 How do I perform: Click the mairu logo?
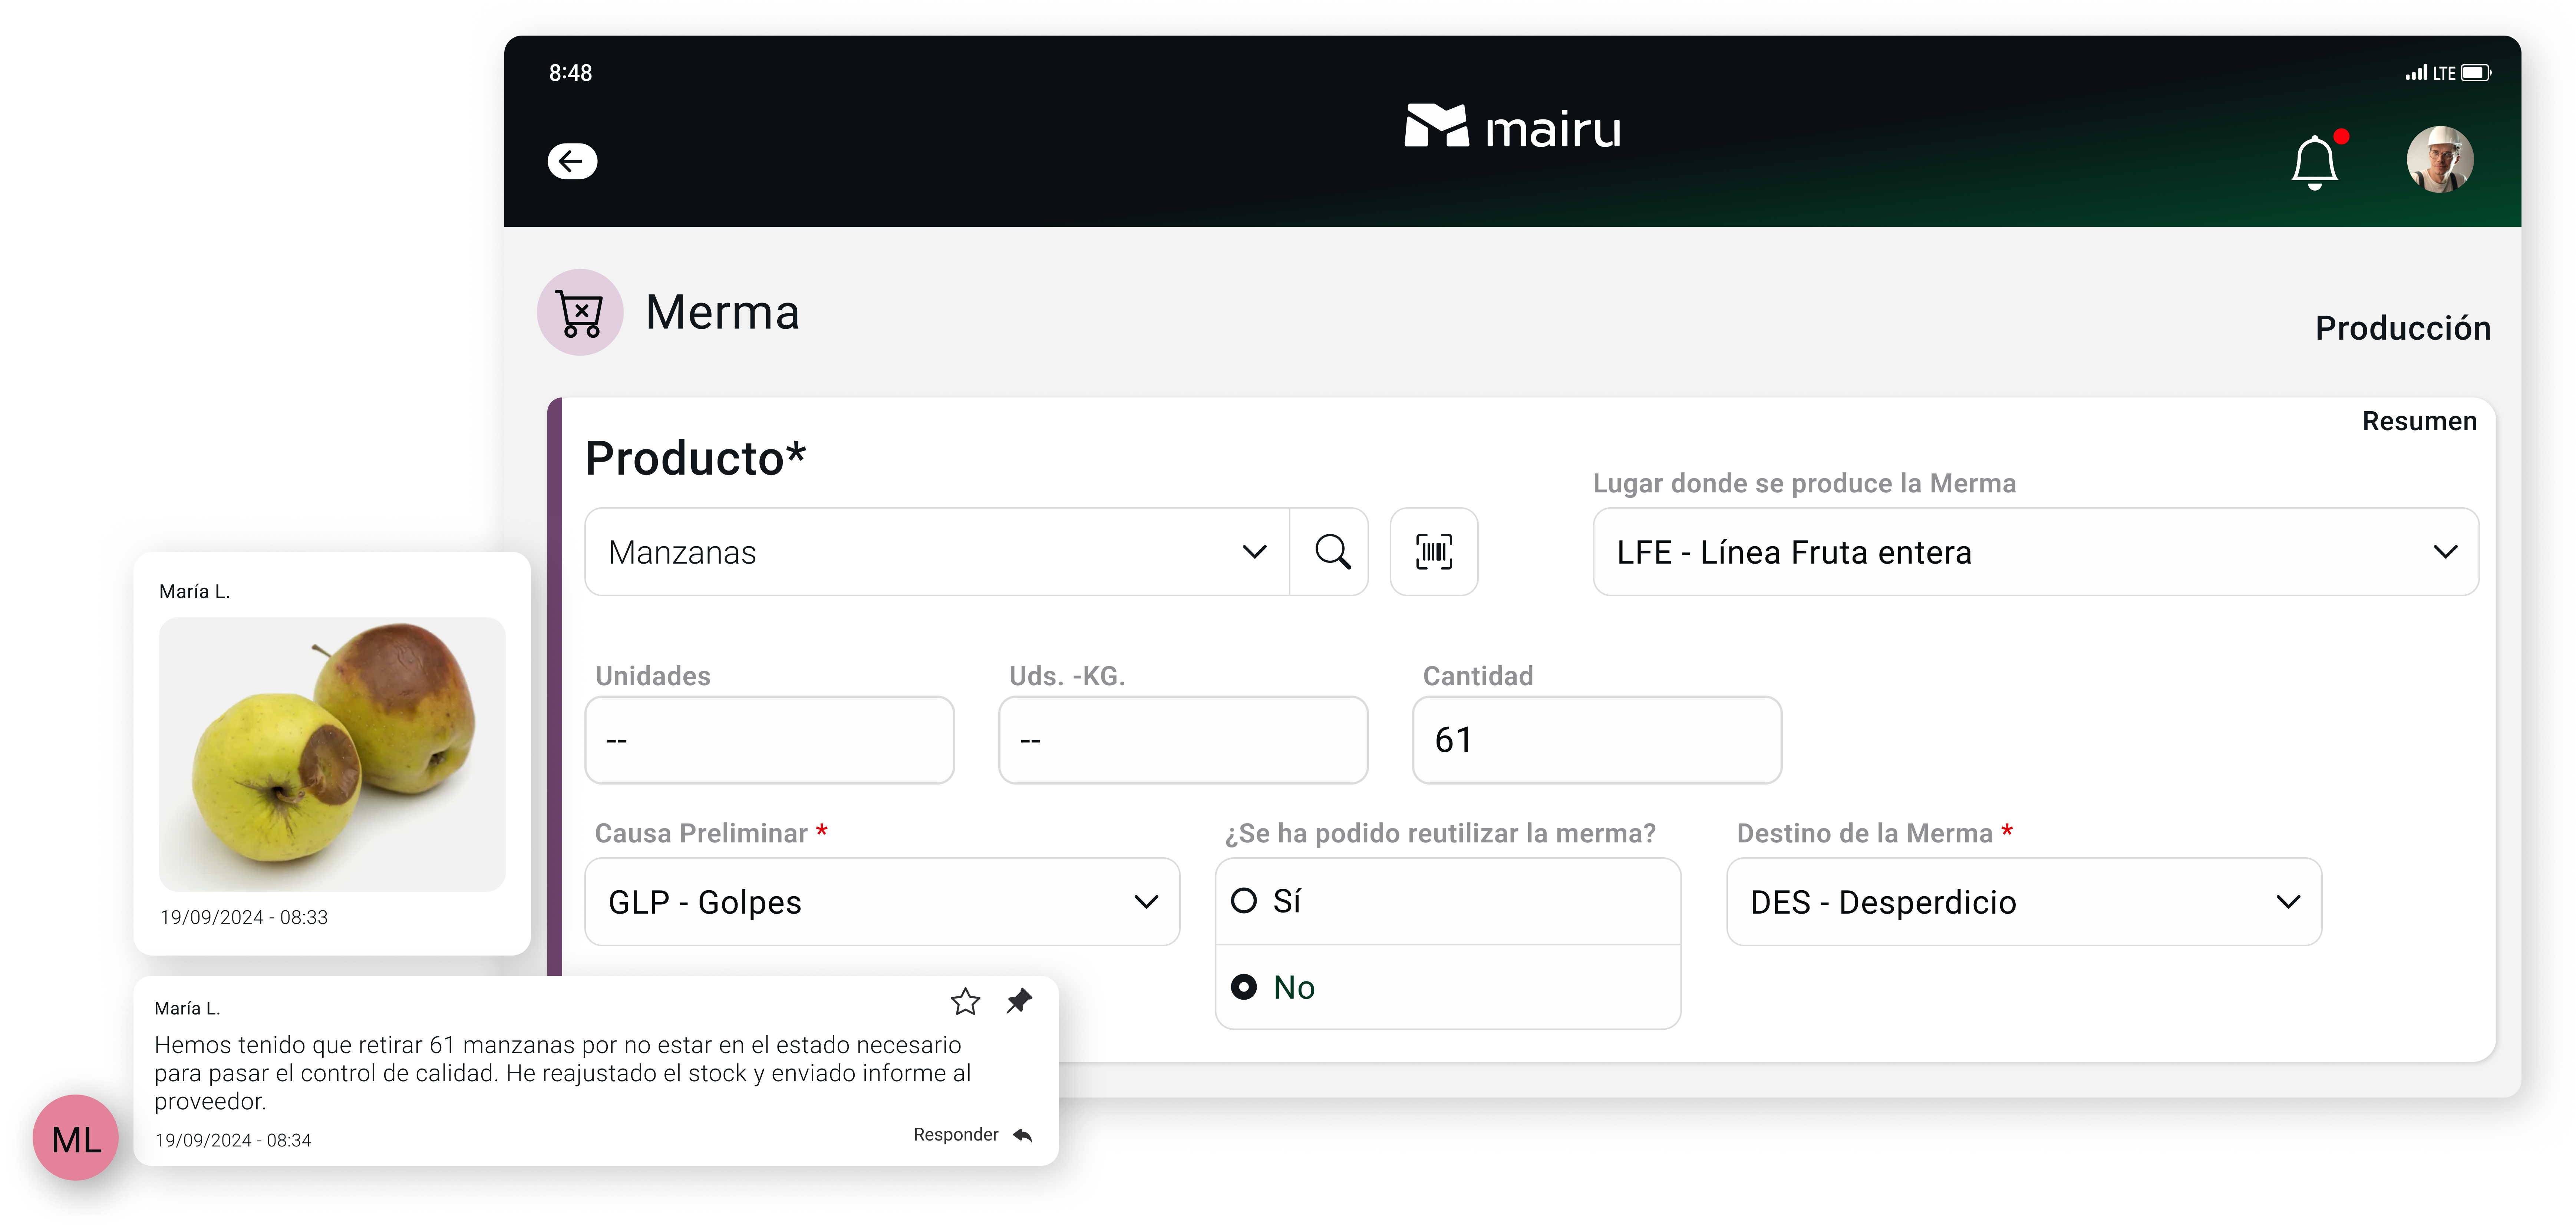coord(1512,128)
